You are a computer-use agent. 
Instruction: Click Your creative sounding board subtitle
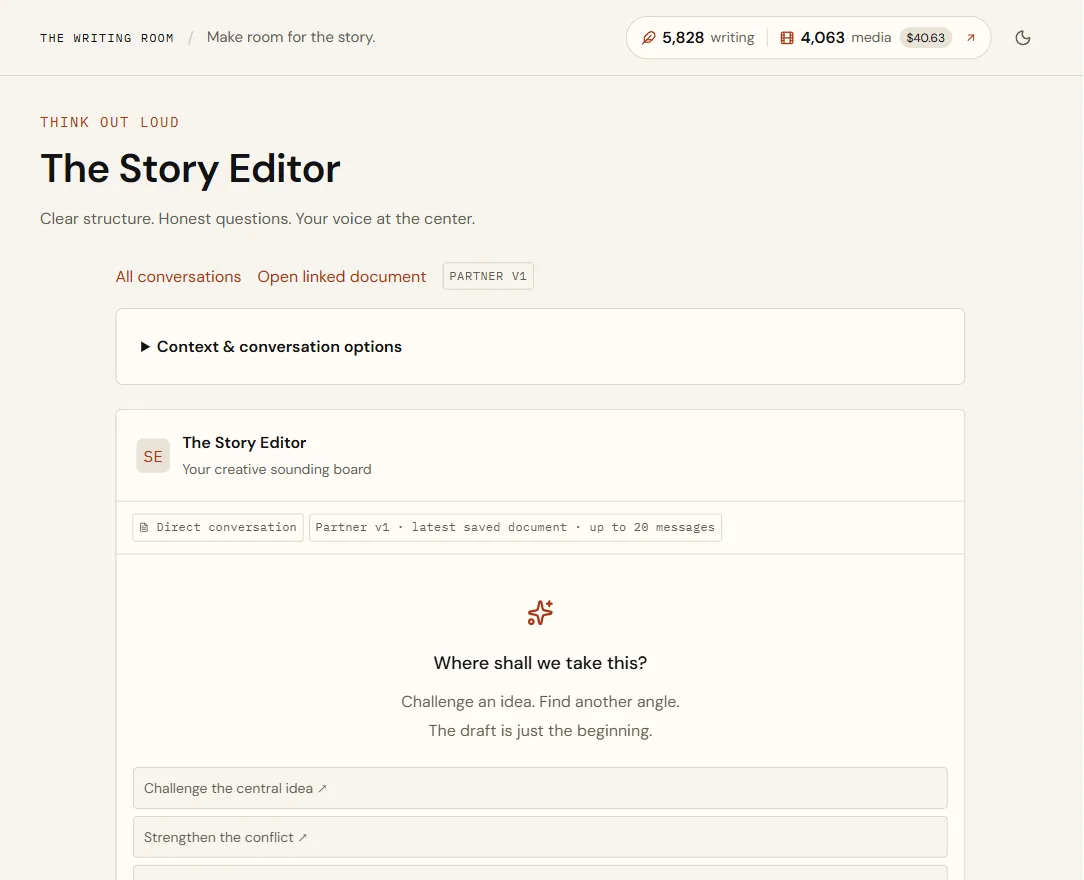[x=277, y=469]
